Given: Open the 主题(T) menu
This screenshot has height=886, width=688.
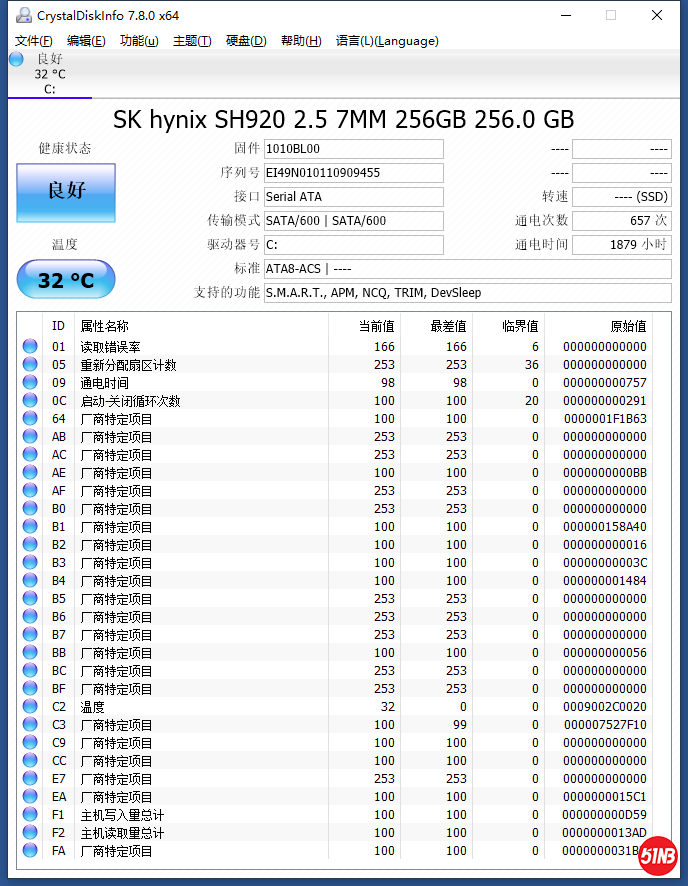Looking at the screenshot, I should (192, 41).
